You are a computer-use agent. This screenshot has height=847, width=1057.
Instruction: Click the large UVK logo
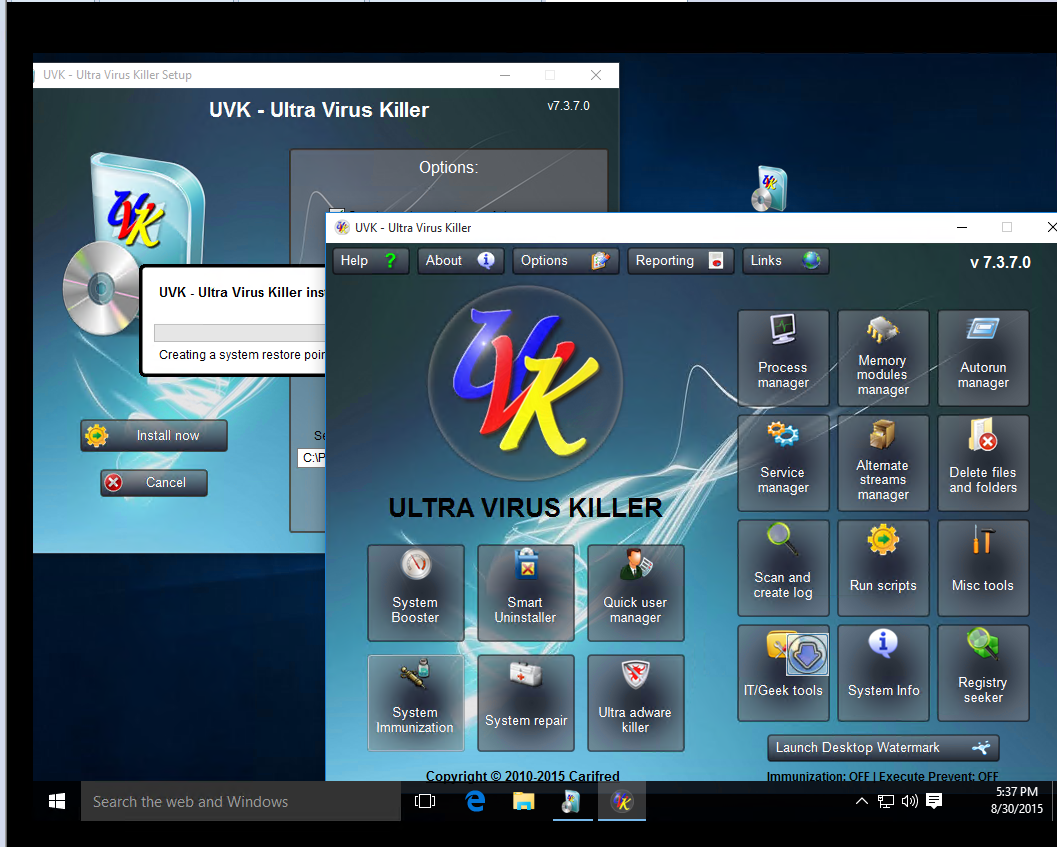coord(525,383)
